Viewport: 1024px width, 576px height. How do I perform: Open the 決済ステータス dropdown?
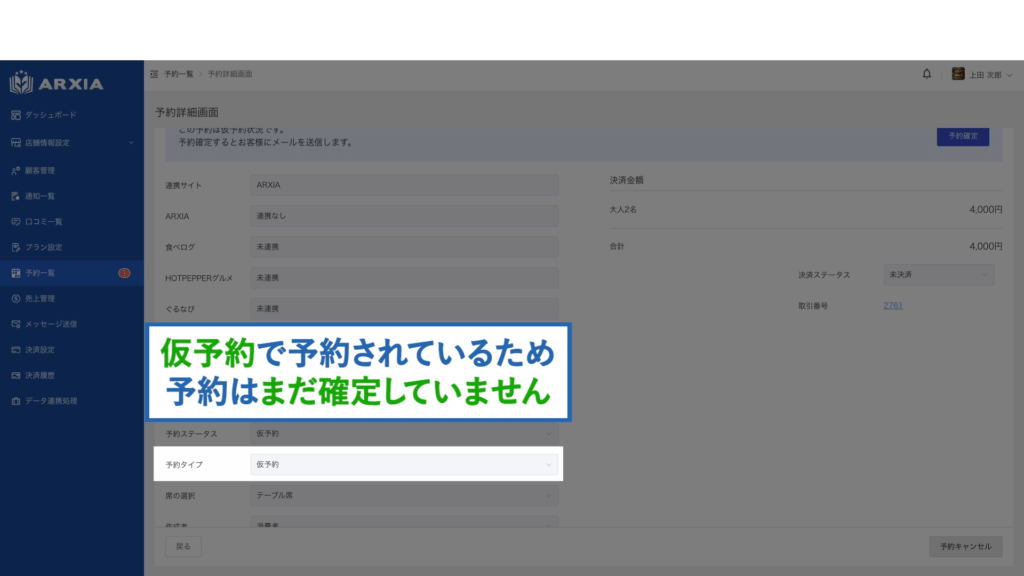tap(938, 274)
